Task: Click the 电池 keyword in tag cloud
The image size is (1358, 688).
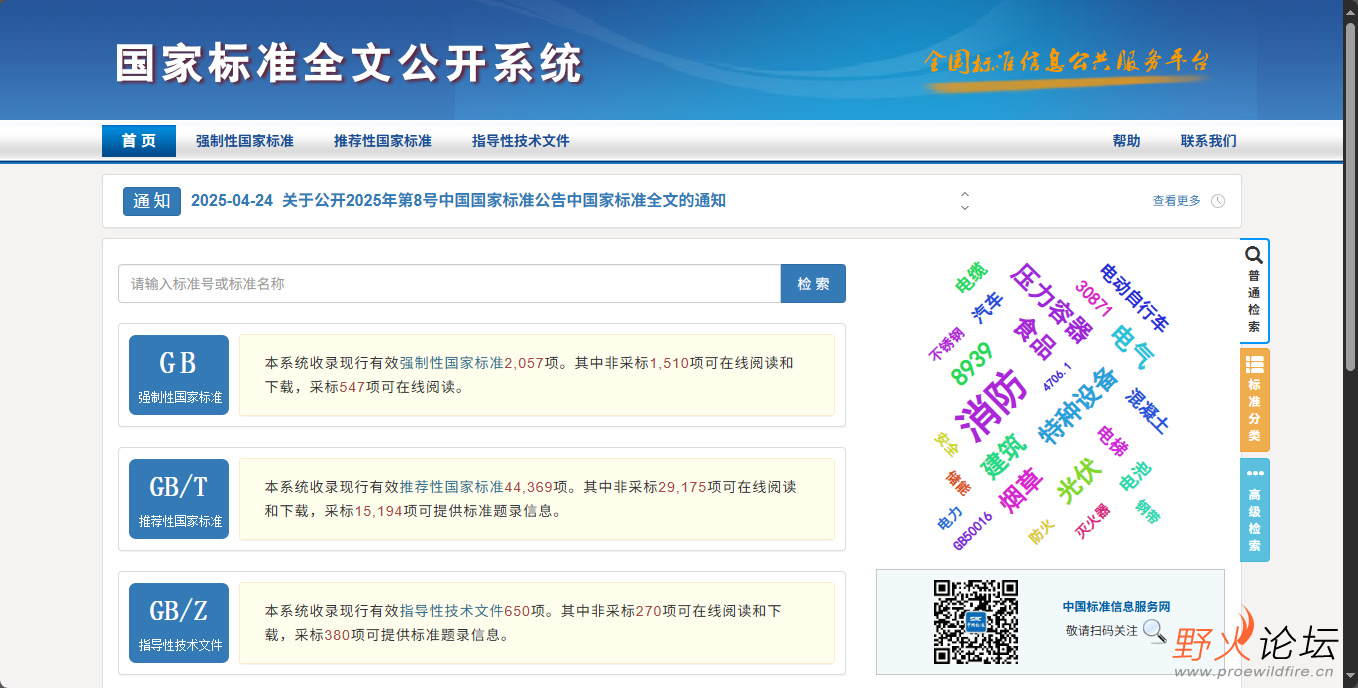Action: (1135, 476)
